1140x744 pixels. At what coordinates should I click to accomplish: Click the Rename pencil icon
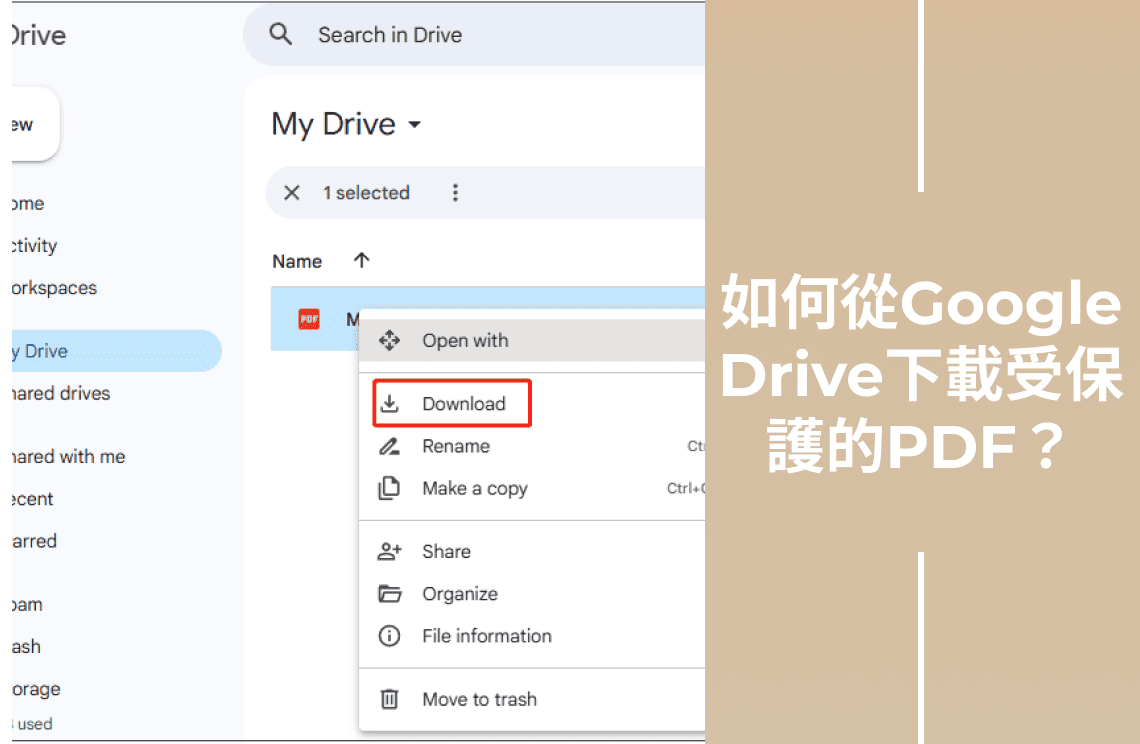tap(390, 446)
